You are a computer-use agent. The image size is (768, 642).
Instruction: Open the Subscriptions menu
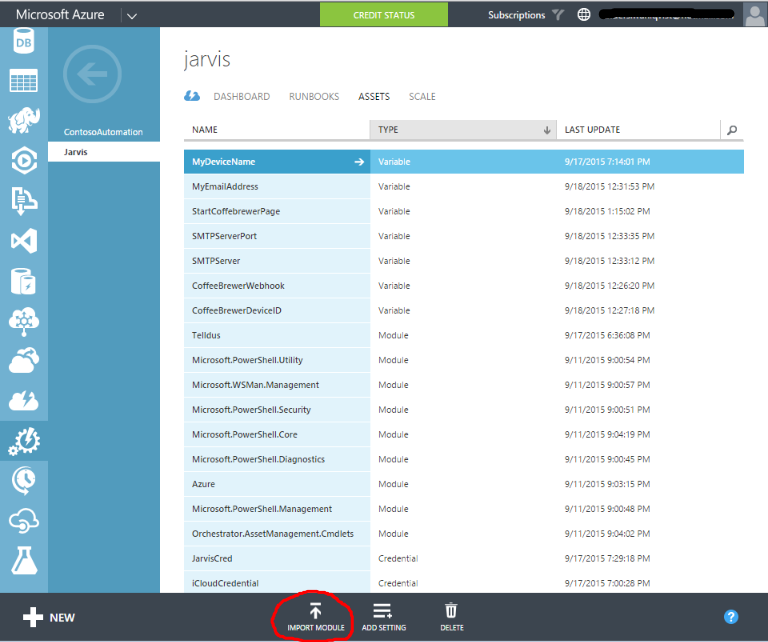pyautogui.click(x=516, y=15)
